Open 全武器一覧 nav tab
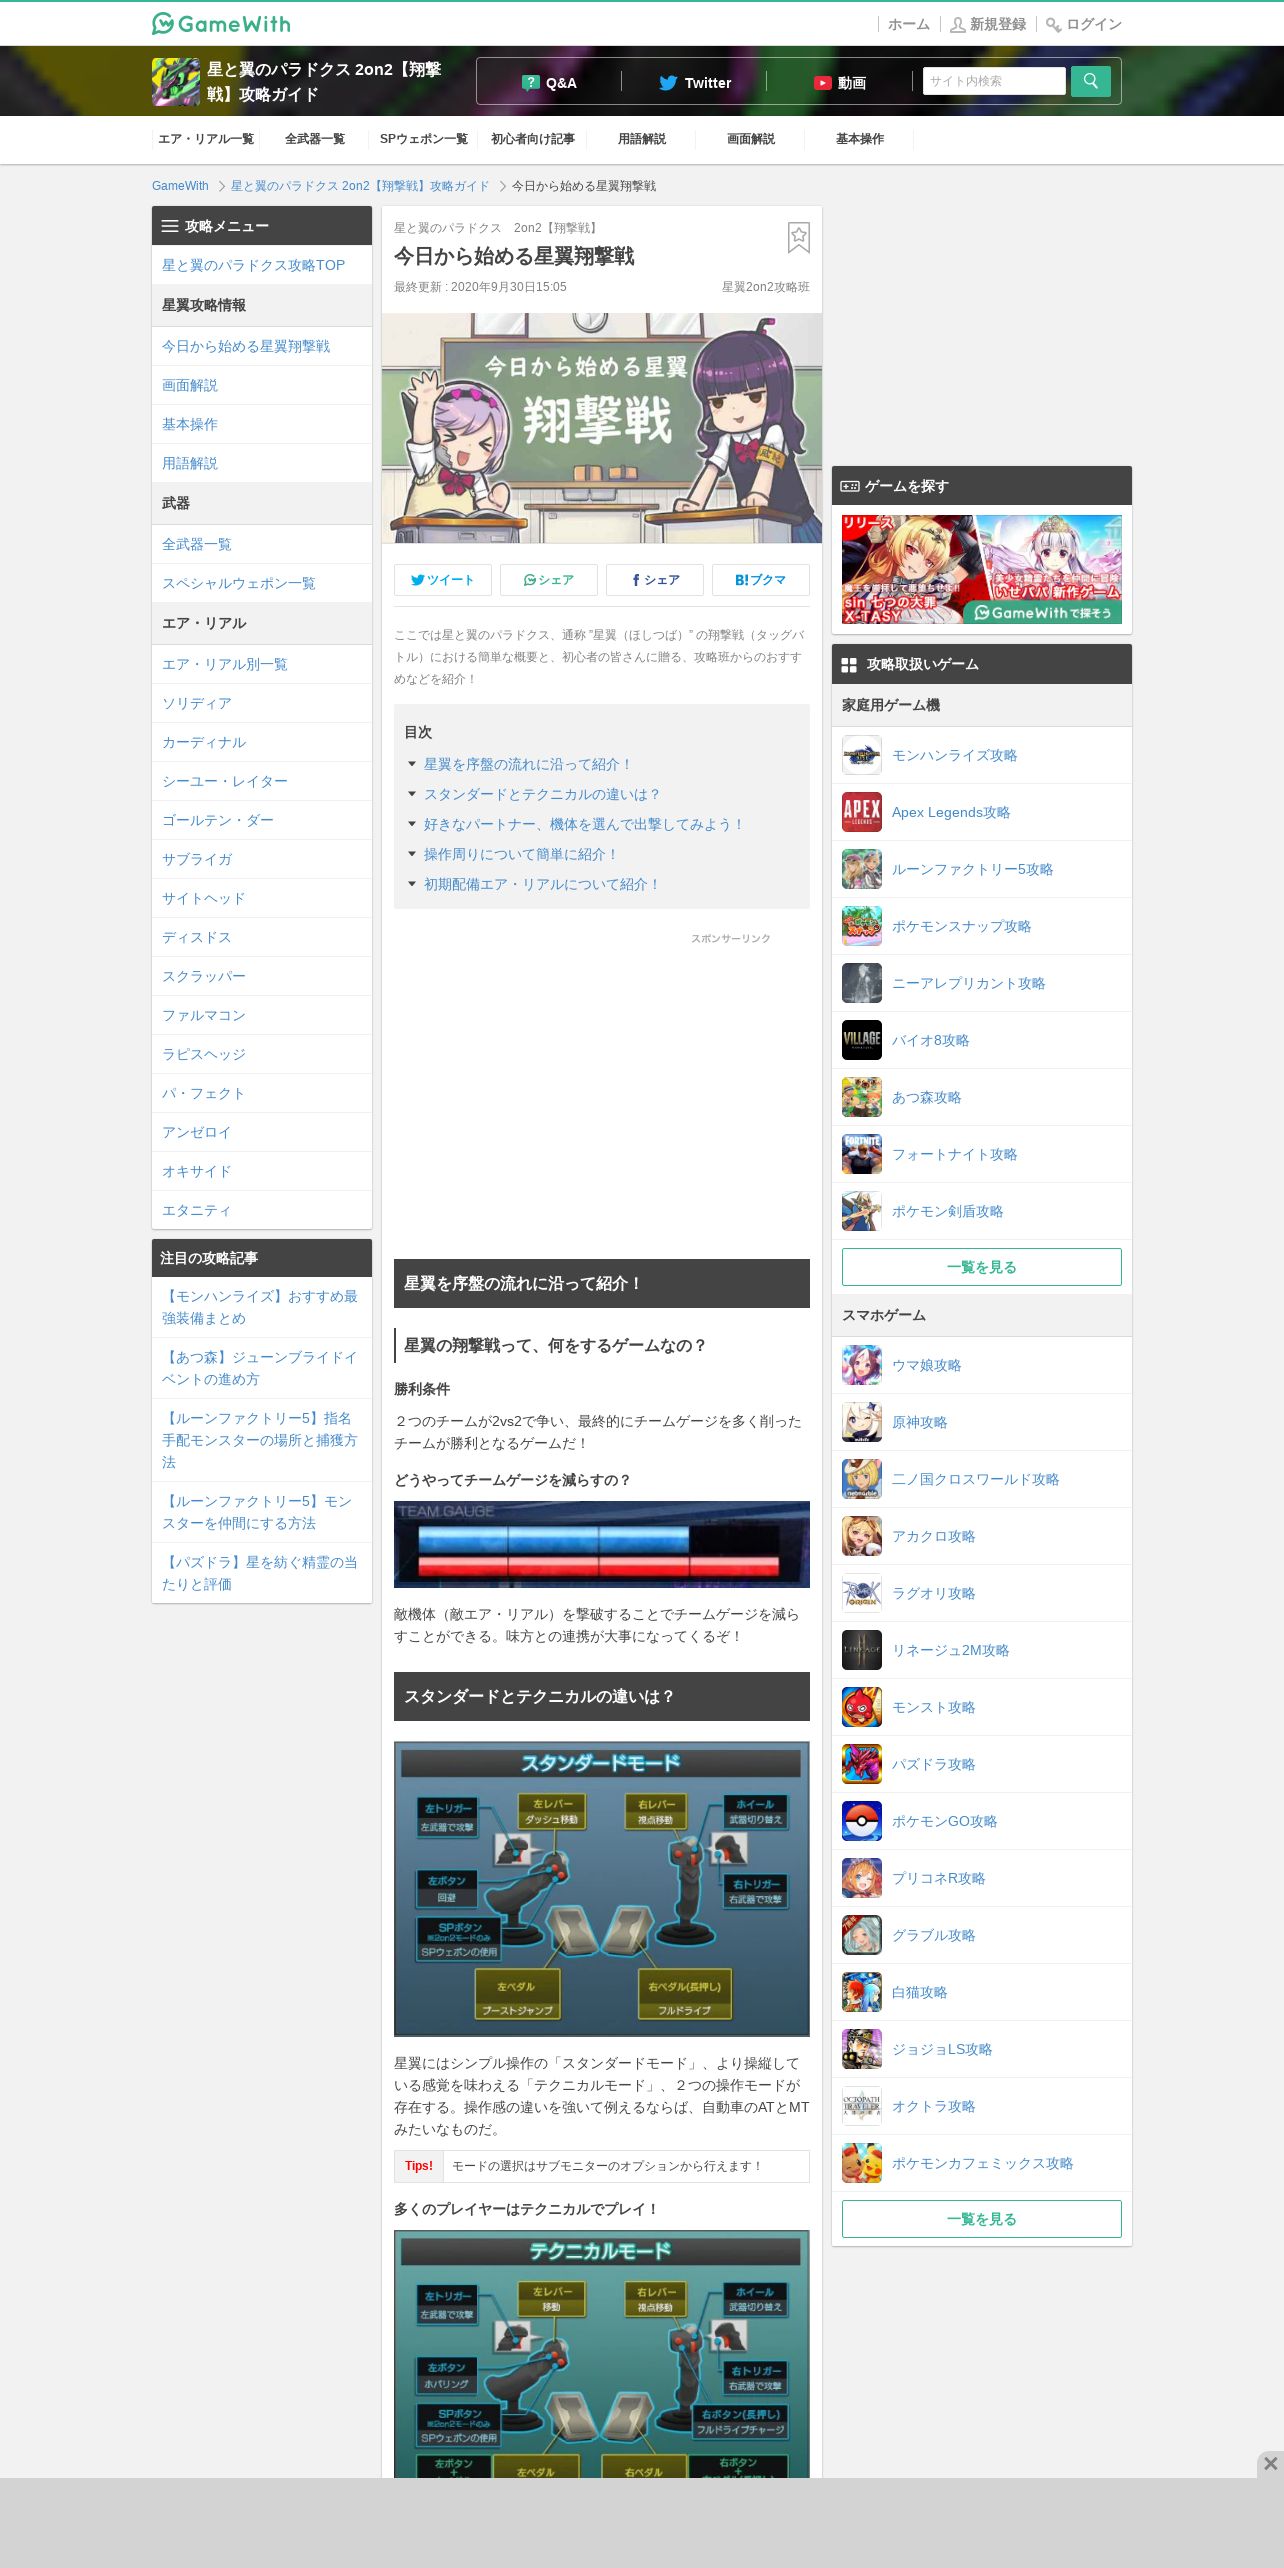 315,139
